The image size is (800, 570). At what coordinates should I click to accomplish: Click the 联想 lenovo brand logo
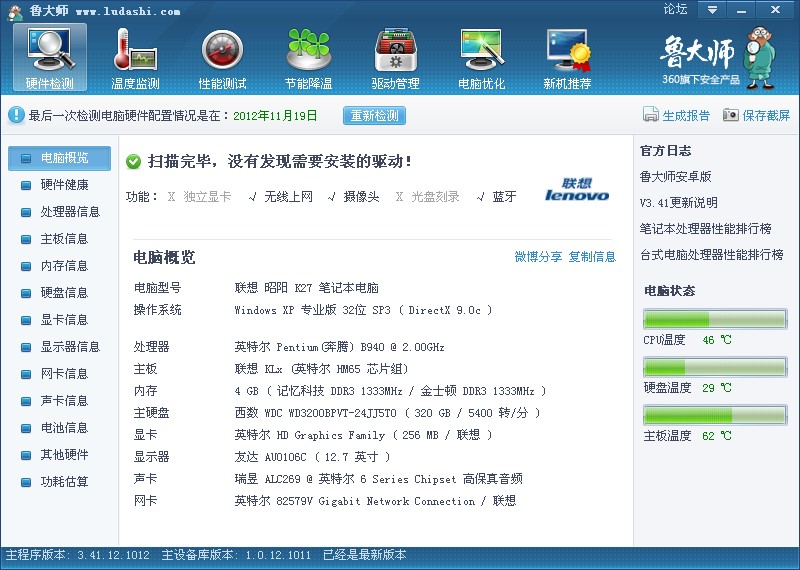[x=577, y=189]
